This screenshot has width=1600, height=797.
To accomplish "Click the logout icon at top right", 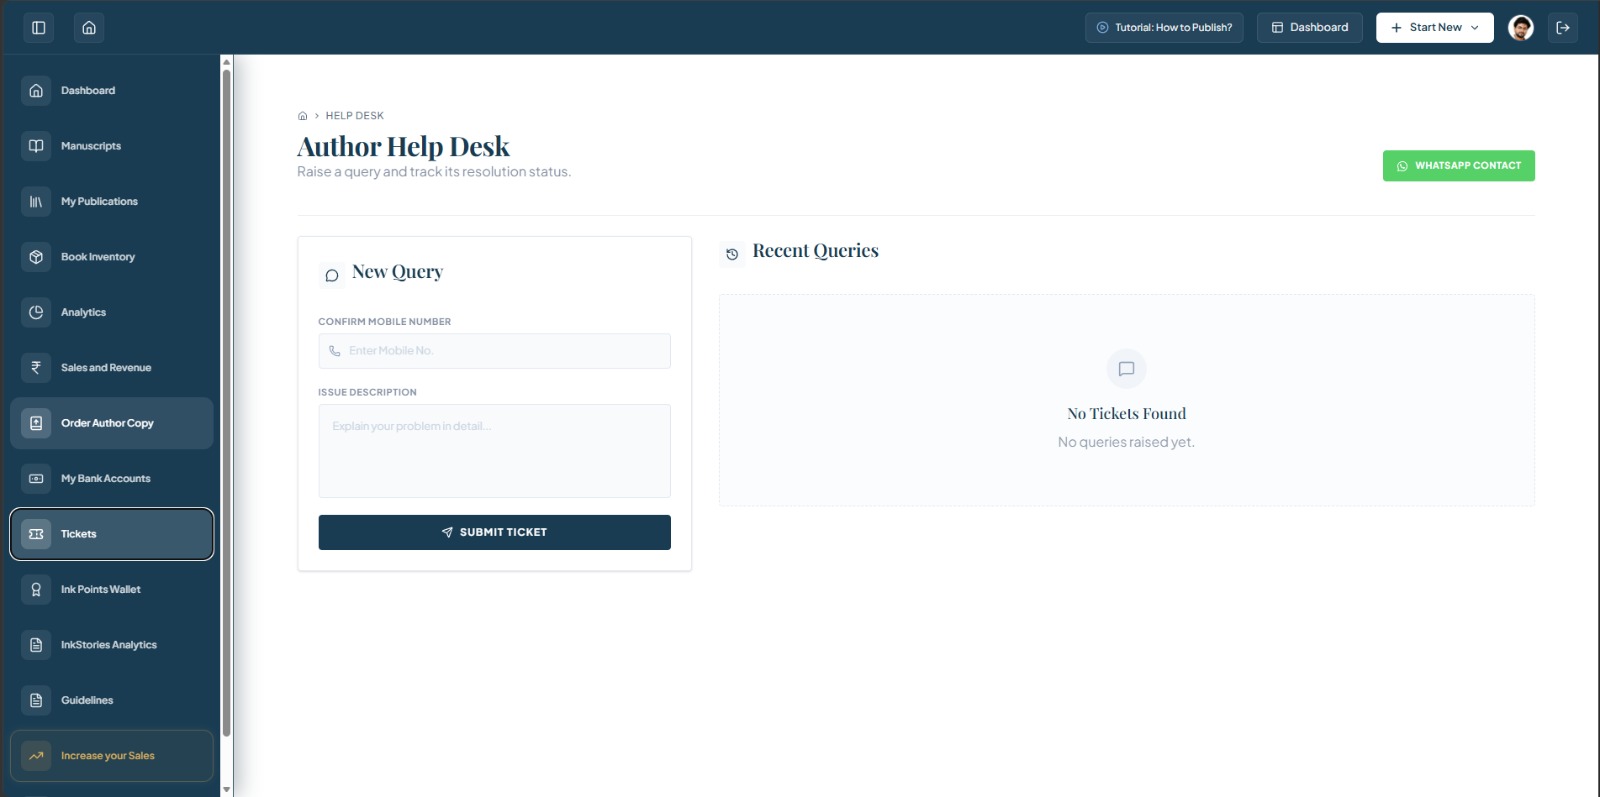I will [1563, 28].
